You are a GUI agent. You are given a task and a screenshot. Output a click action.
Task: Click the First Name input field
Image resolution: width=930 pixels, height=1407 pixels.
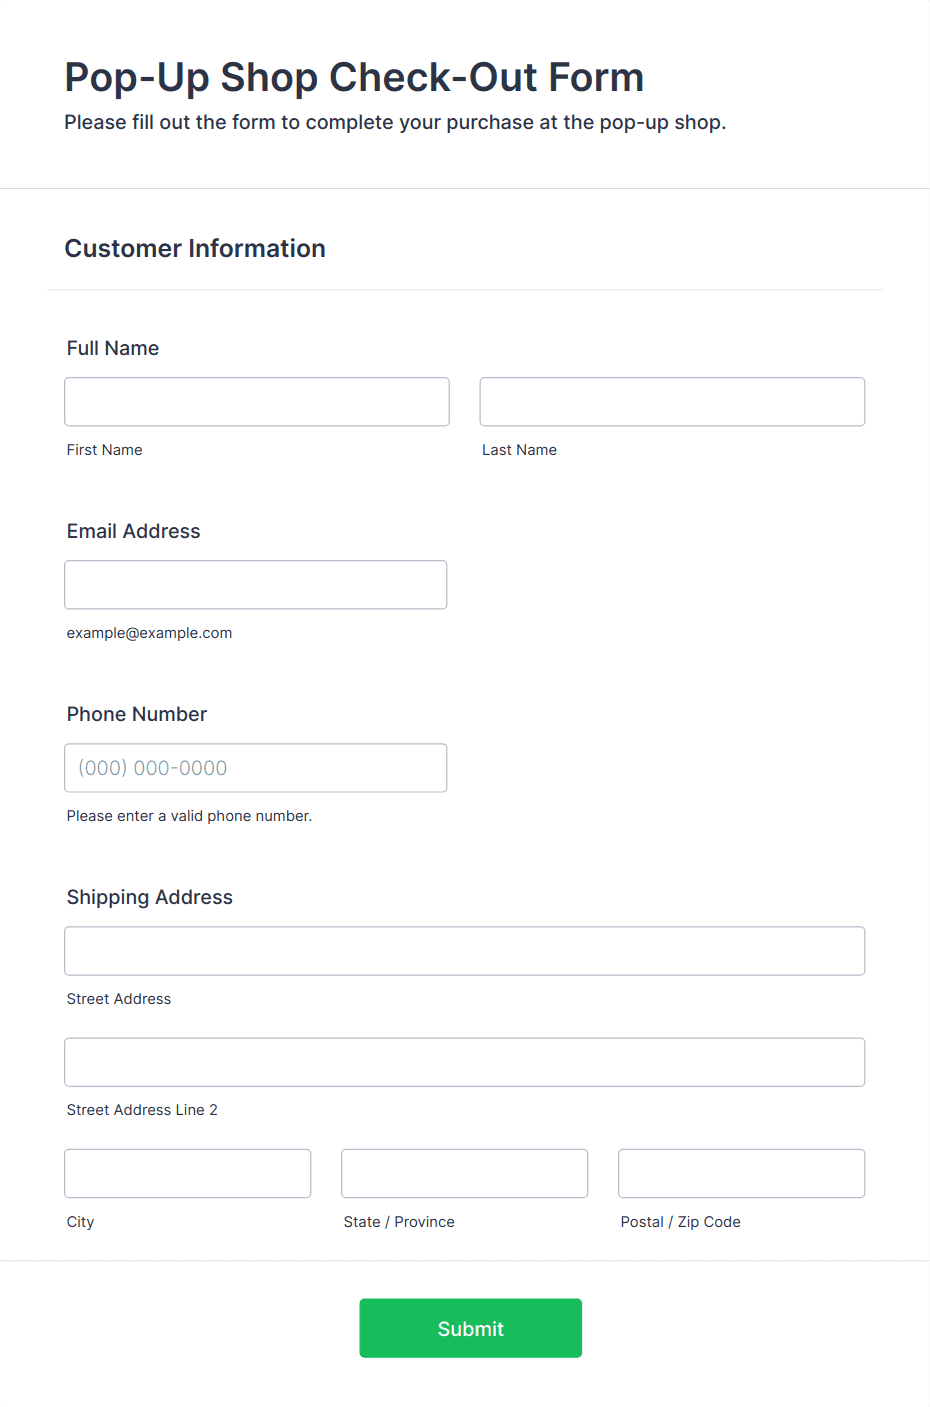257,402
